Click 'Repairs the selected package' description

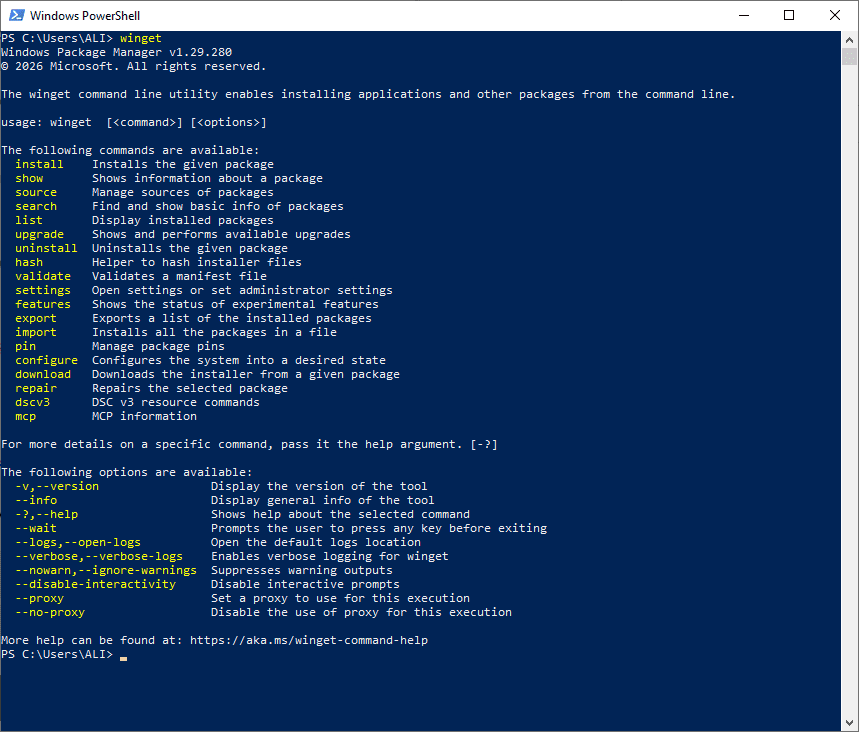pos(190,388)
